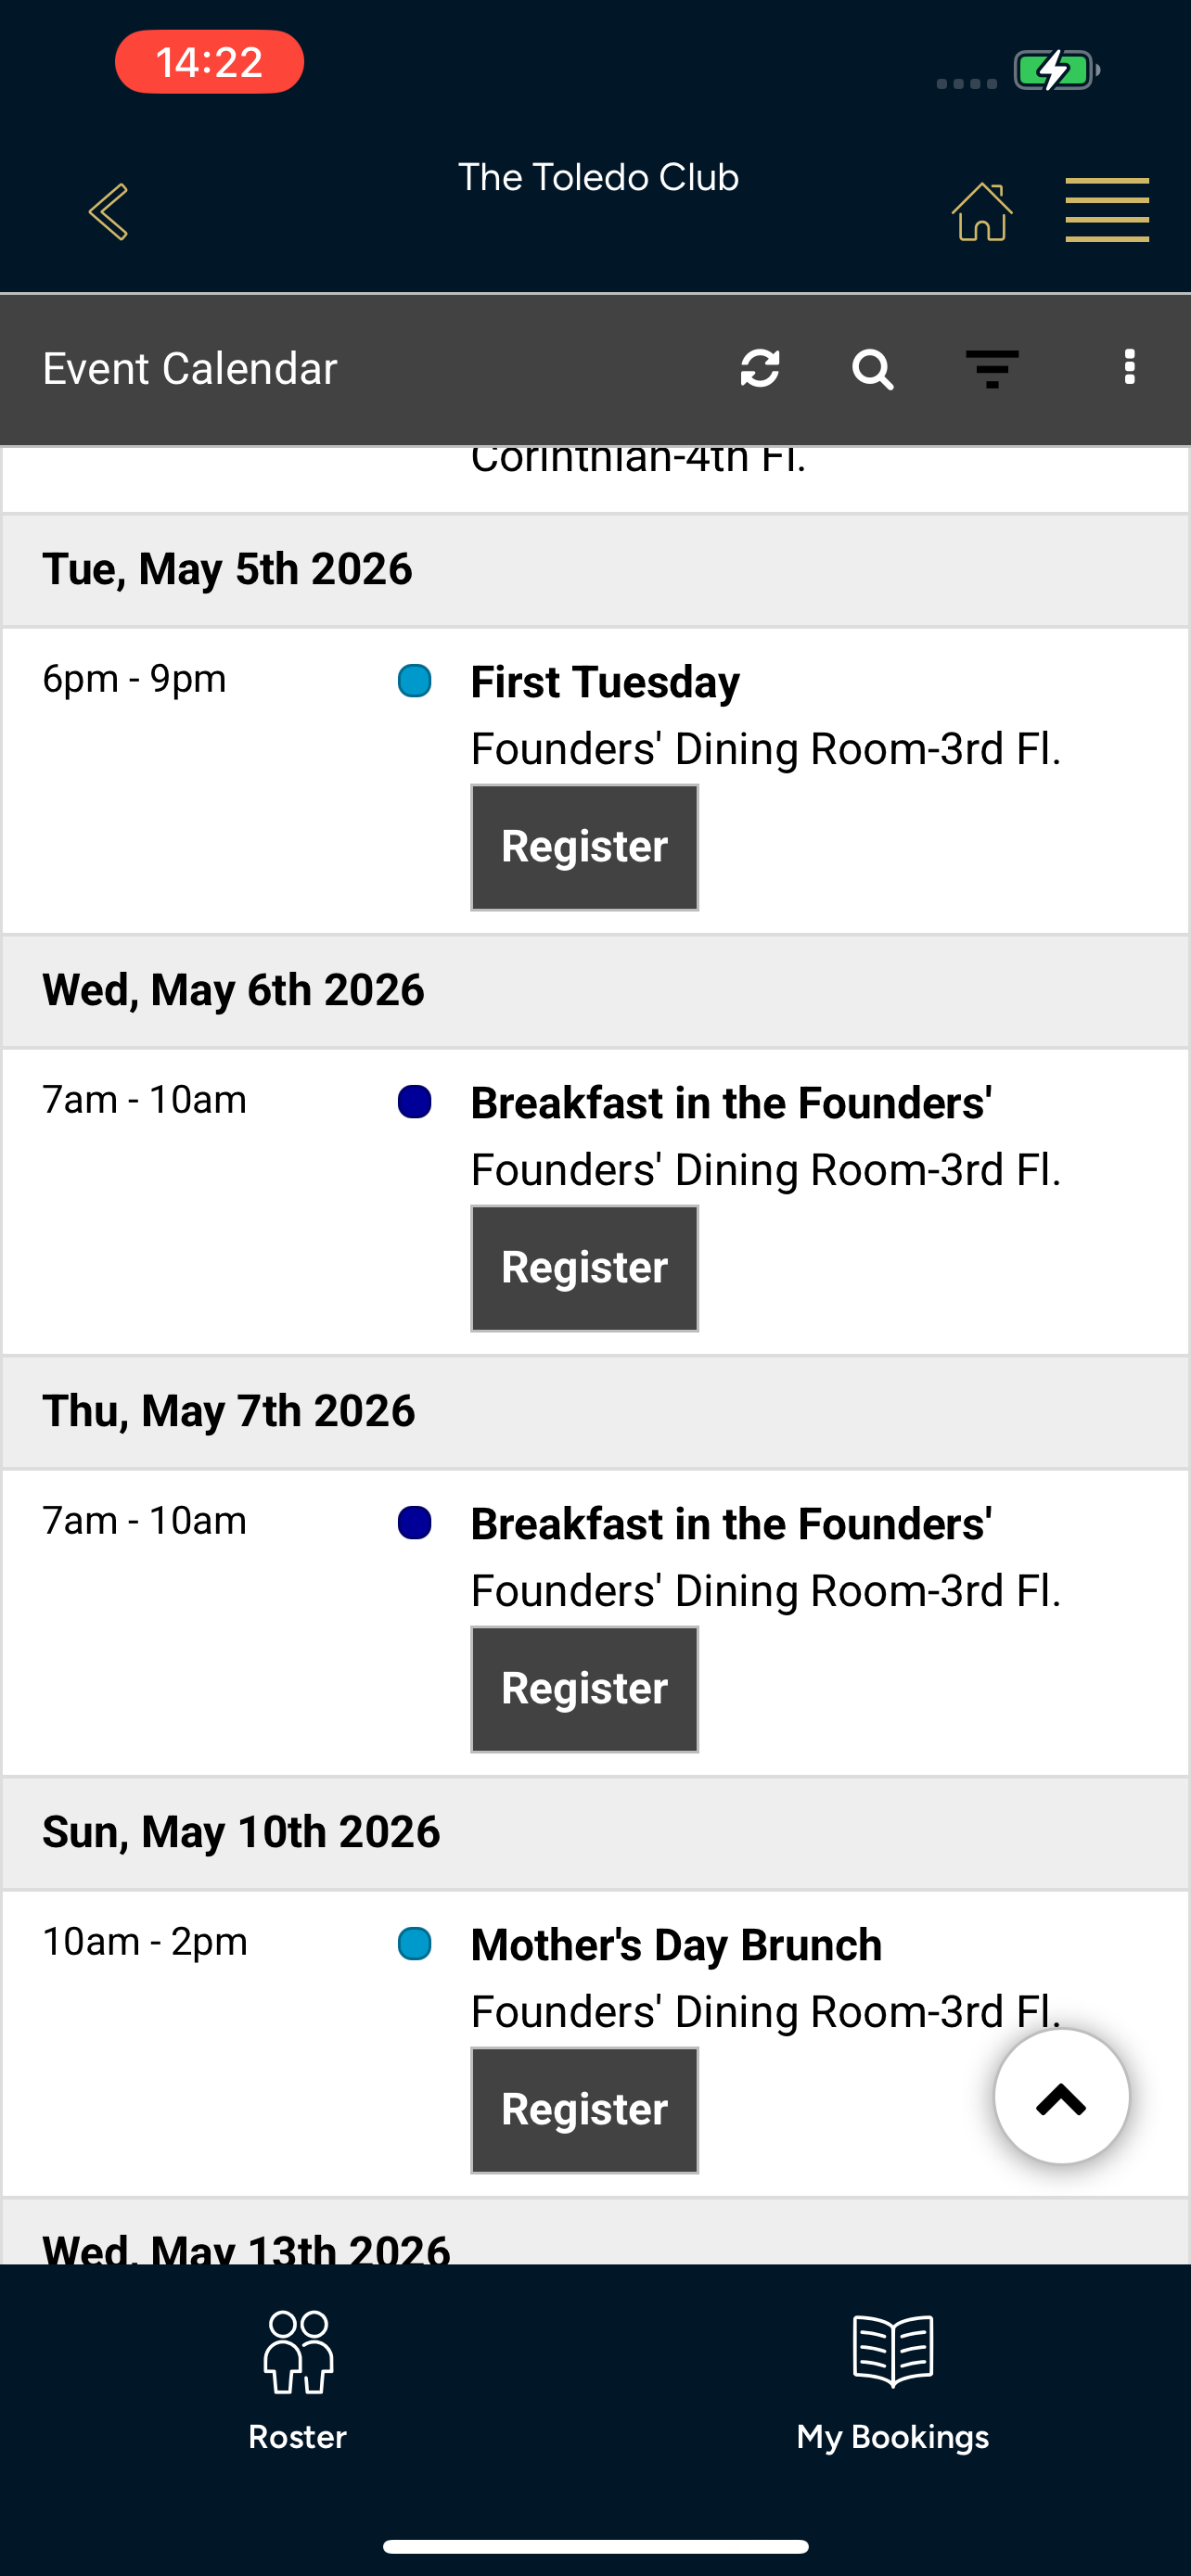Viewport: 1191px width, 2576px height.
Task: Open My Bookings tab
Action: click(x=893, y=2380)
